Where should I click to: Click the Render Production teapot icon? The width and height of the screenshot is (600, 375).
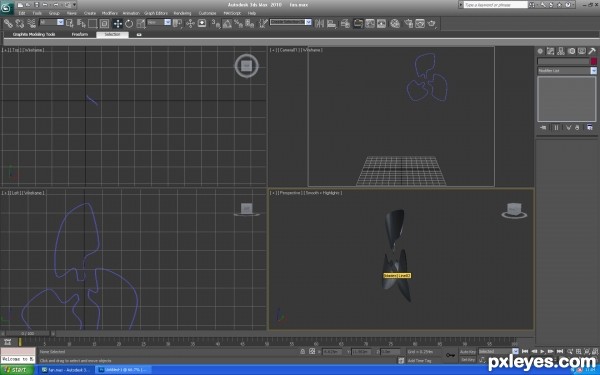432,24
